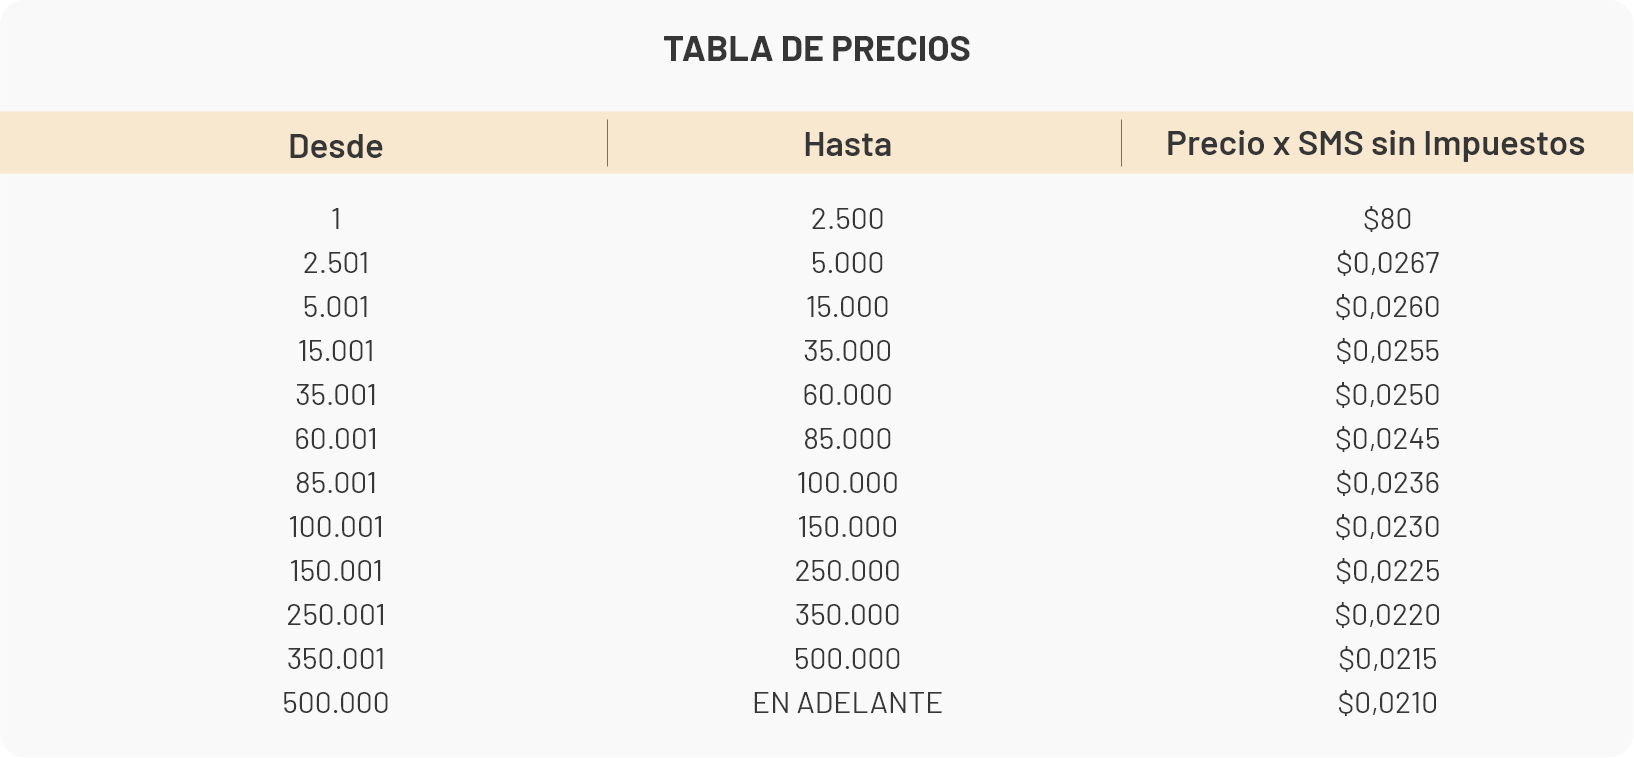This screenshot has height=758, width=1634.
Task: Select the $0,0210 price value
Action: pos(1387,703)
